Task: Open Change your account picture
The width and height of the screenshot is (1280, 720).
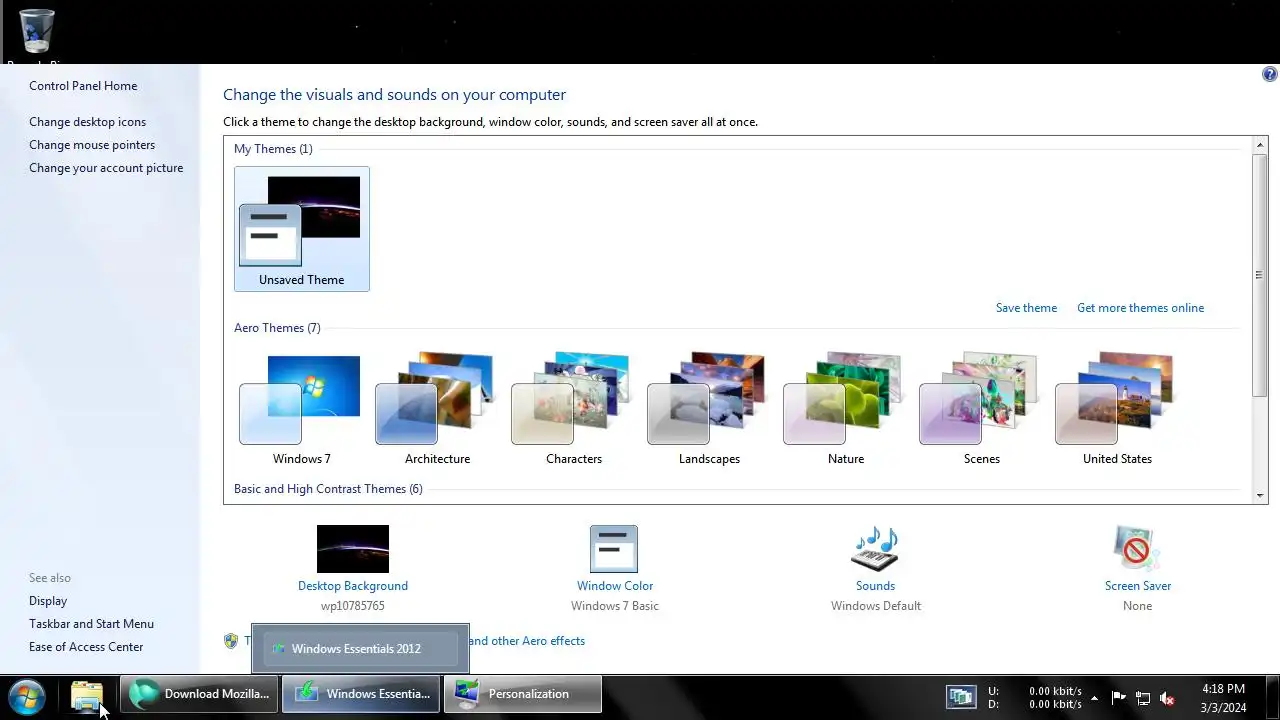Action: 106,168
